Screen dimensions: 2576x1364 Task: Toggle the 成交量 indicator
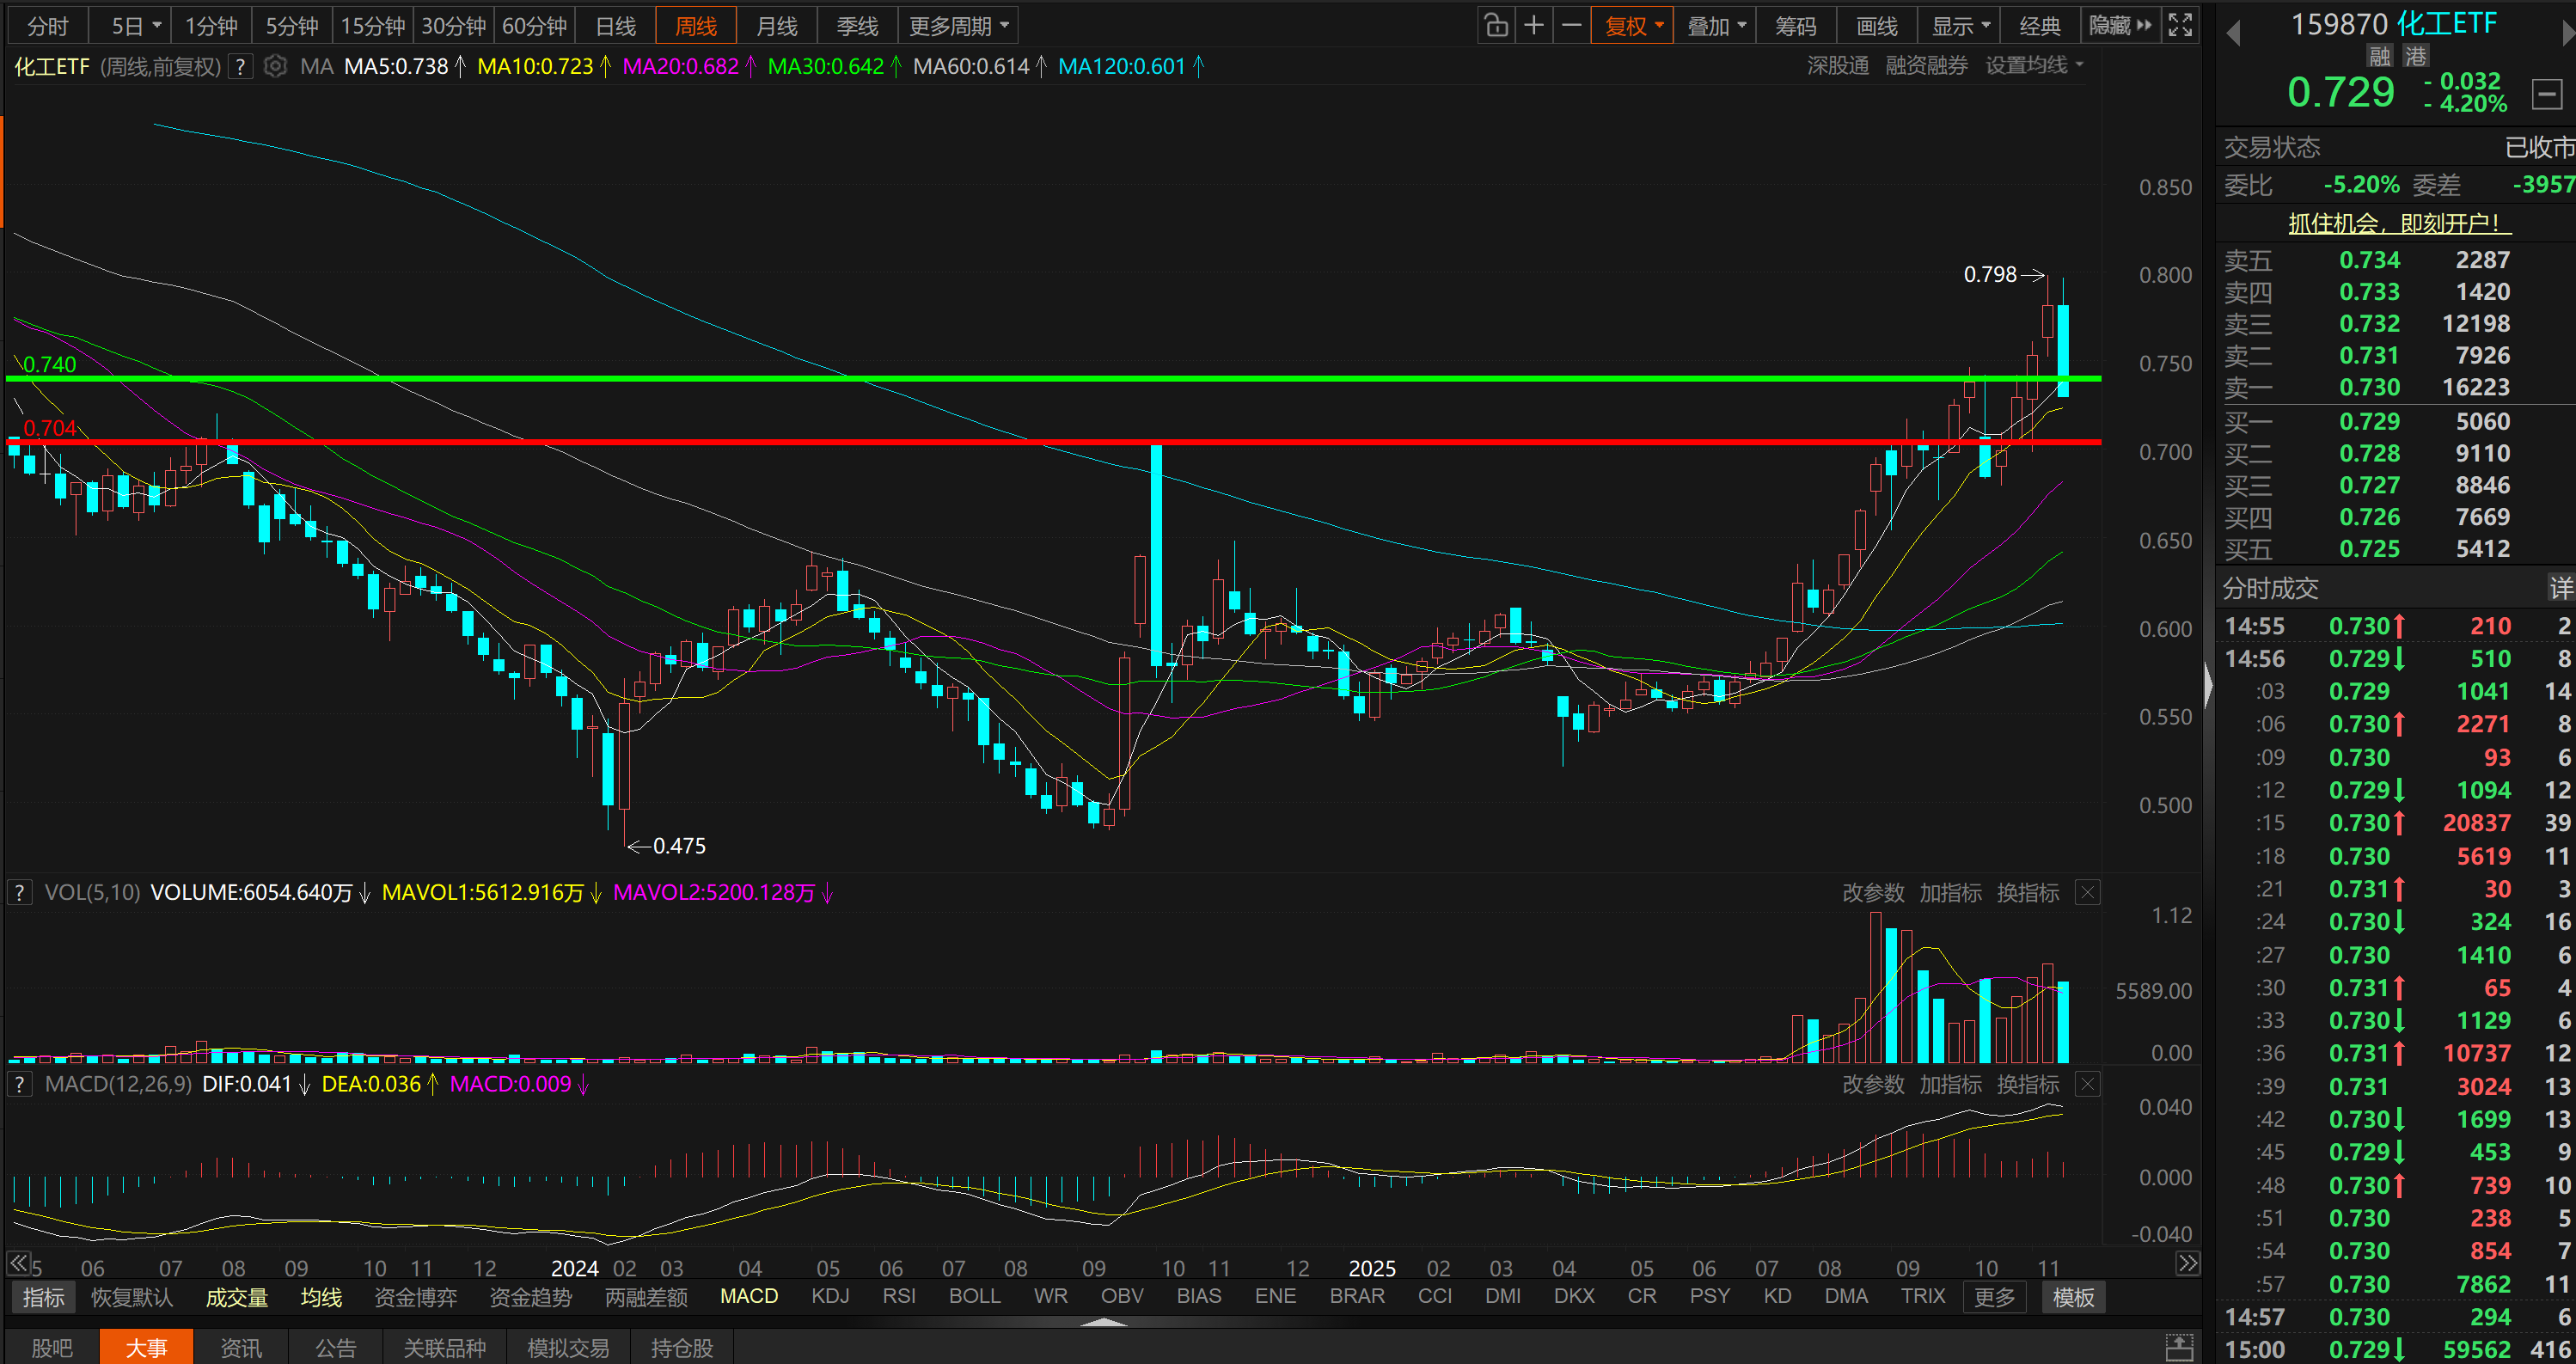(237, 1297)
